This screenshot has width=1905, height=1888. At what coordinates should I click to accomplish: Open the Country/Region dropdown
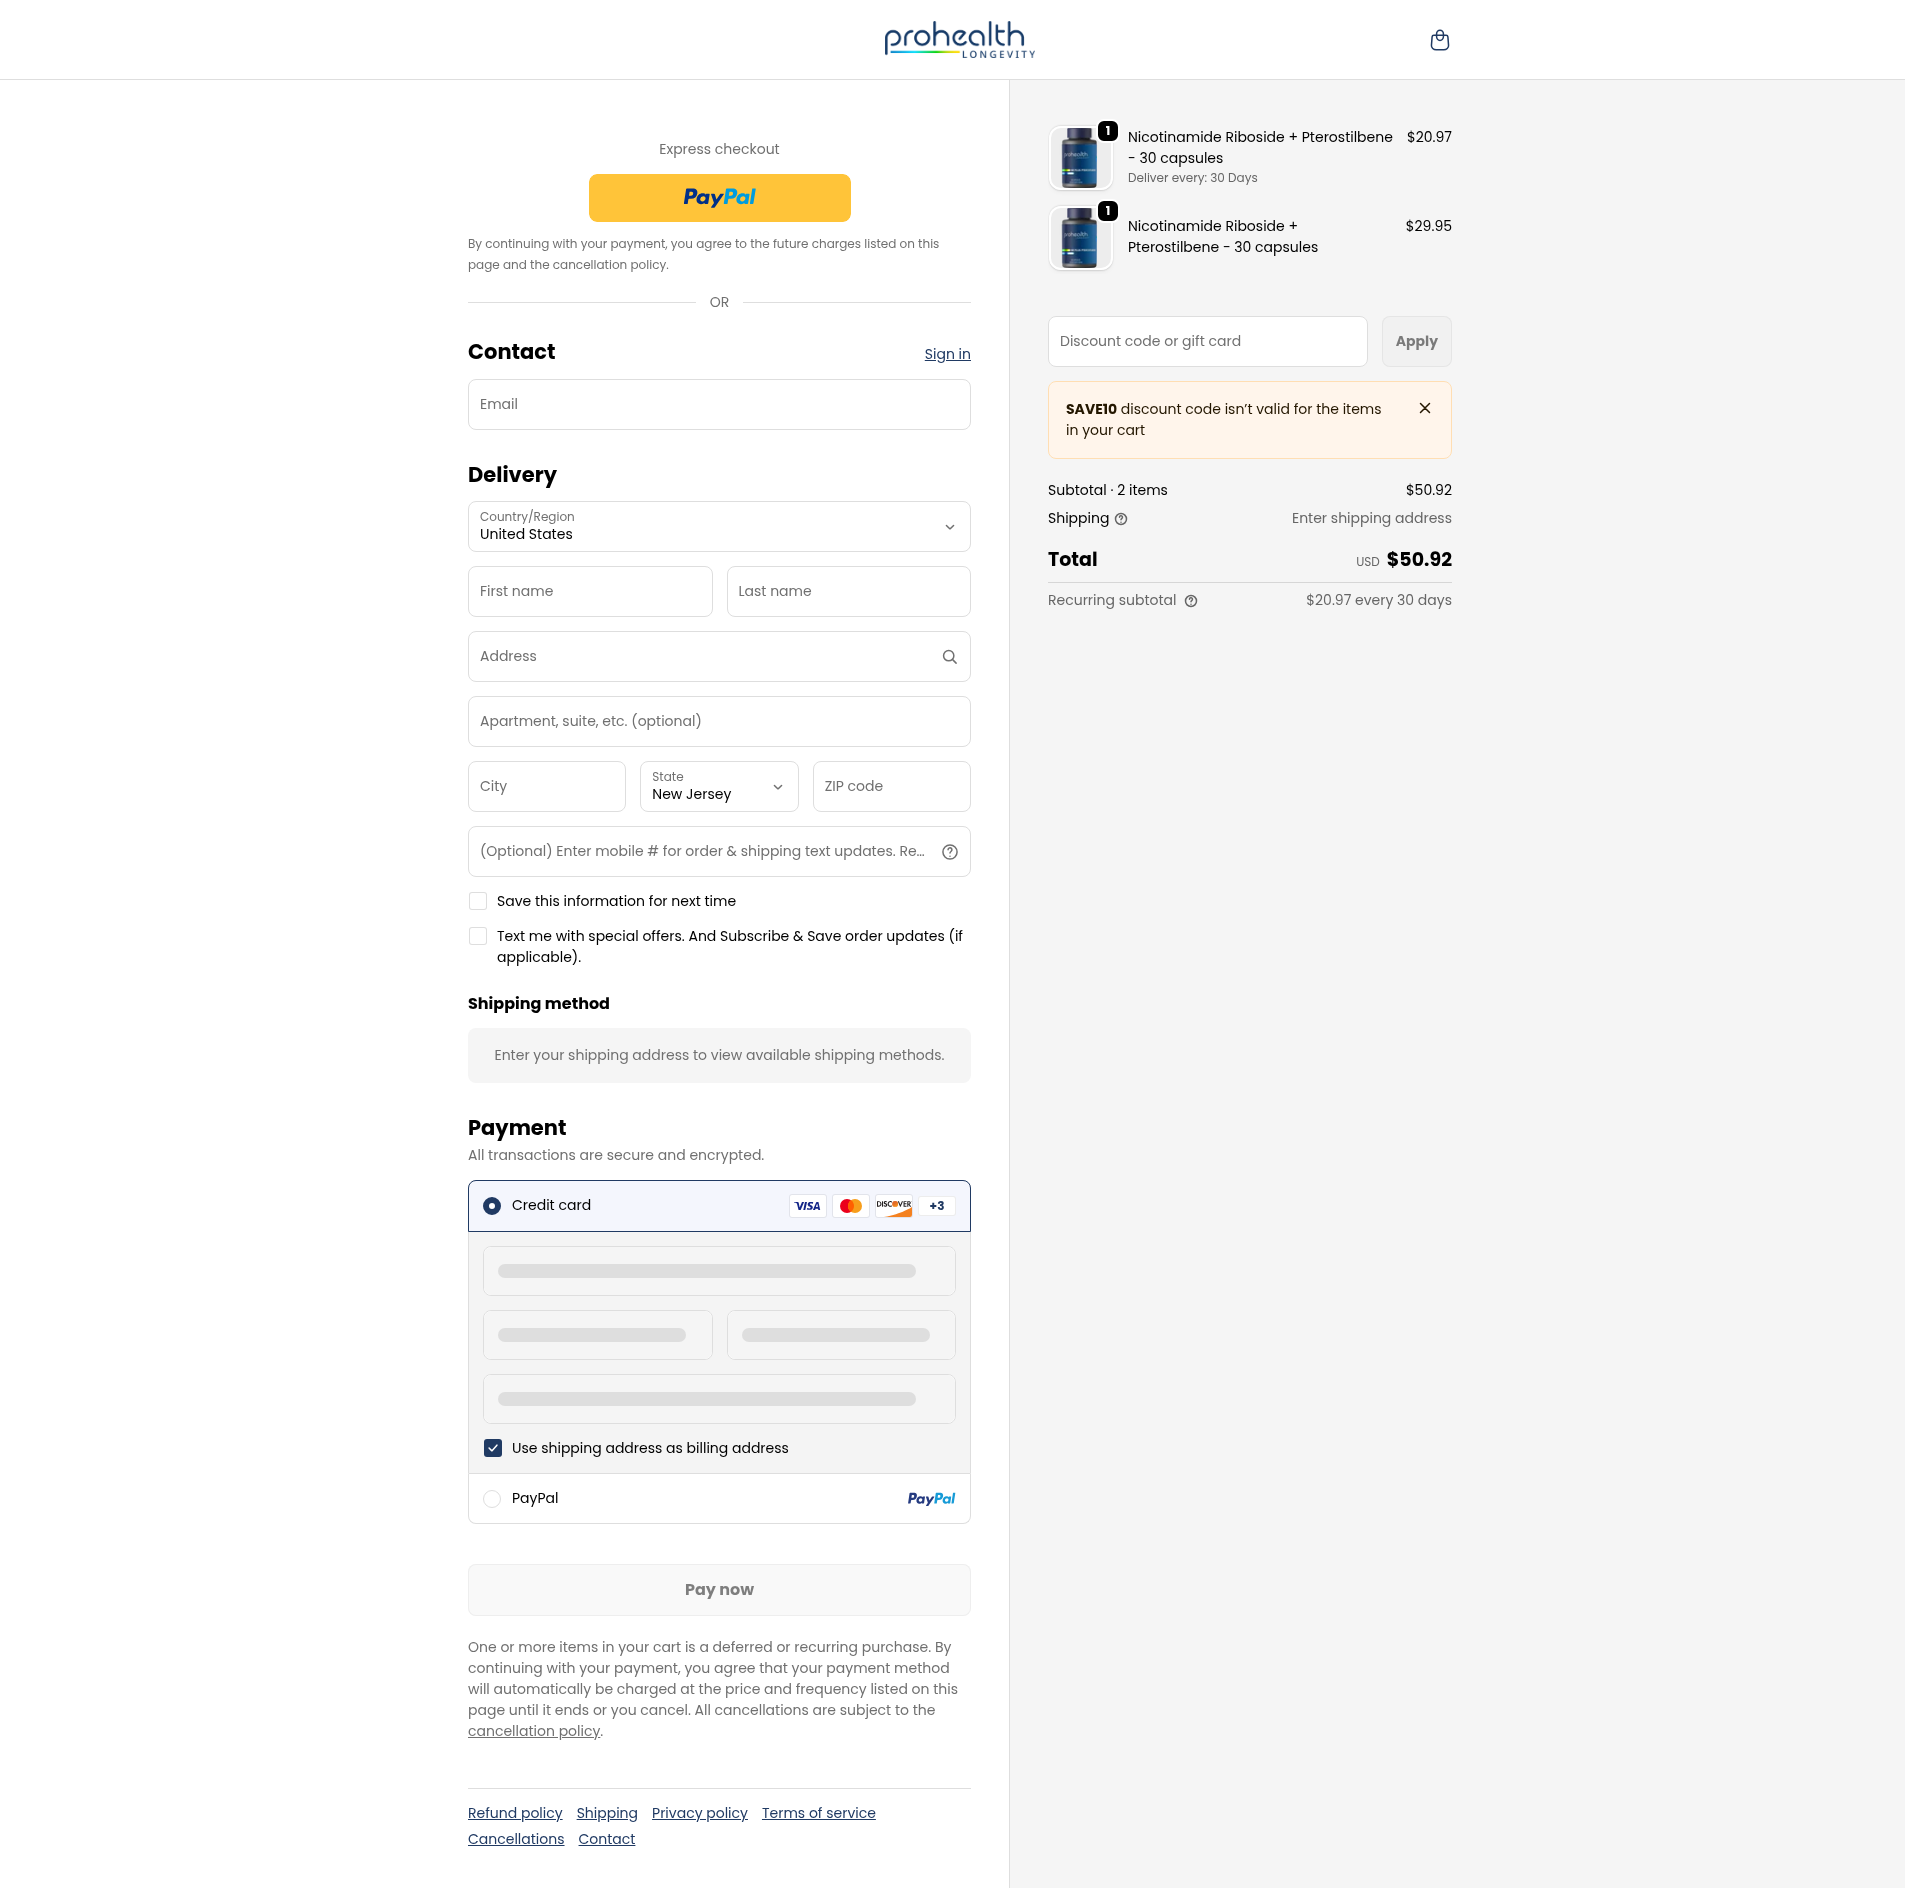(718, 527)
